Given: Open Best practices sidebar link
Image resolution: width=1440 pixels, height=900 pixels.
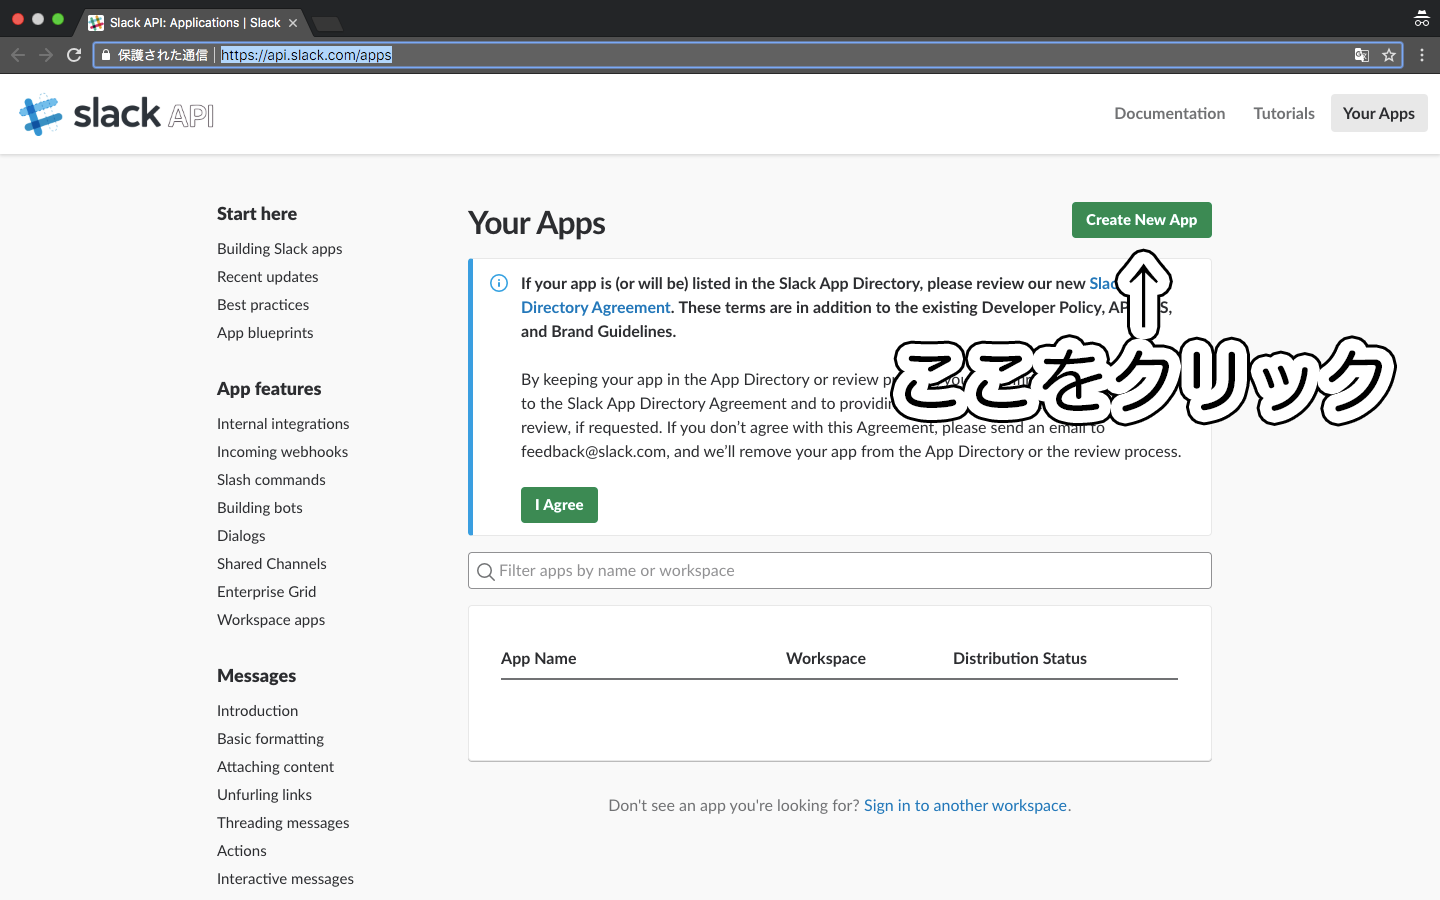Looking at the screenshot, I should tap(263, 305).
